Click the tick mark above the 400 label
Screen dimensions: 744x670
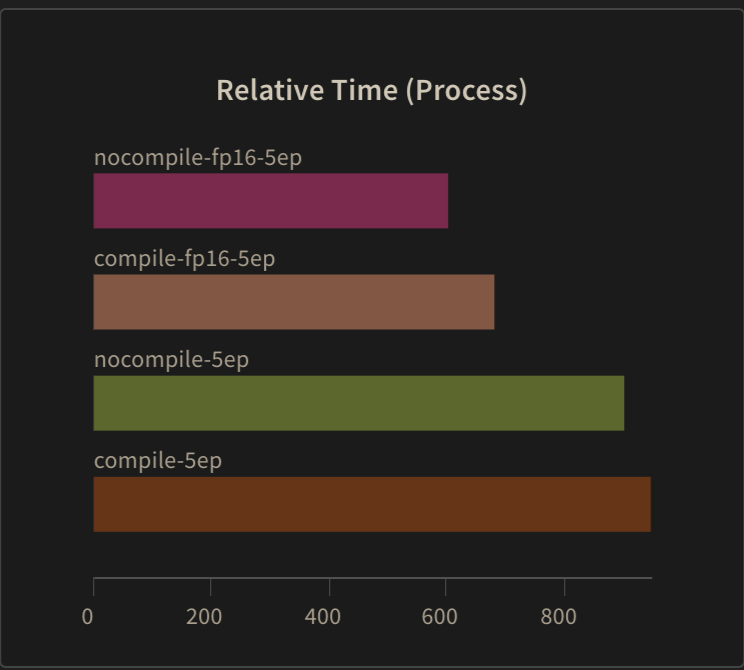pyautogui.click(x=329, y=585)
